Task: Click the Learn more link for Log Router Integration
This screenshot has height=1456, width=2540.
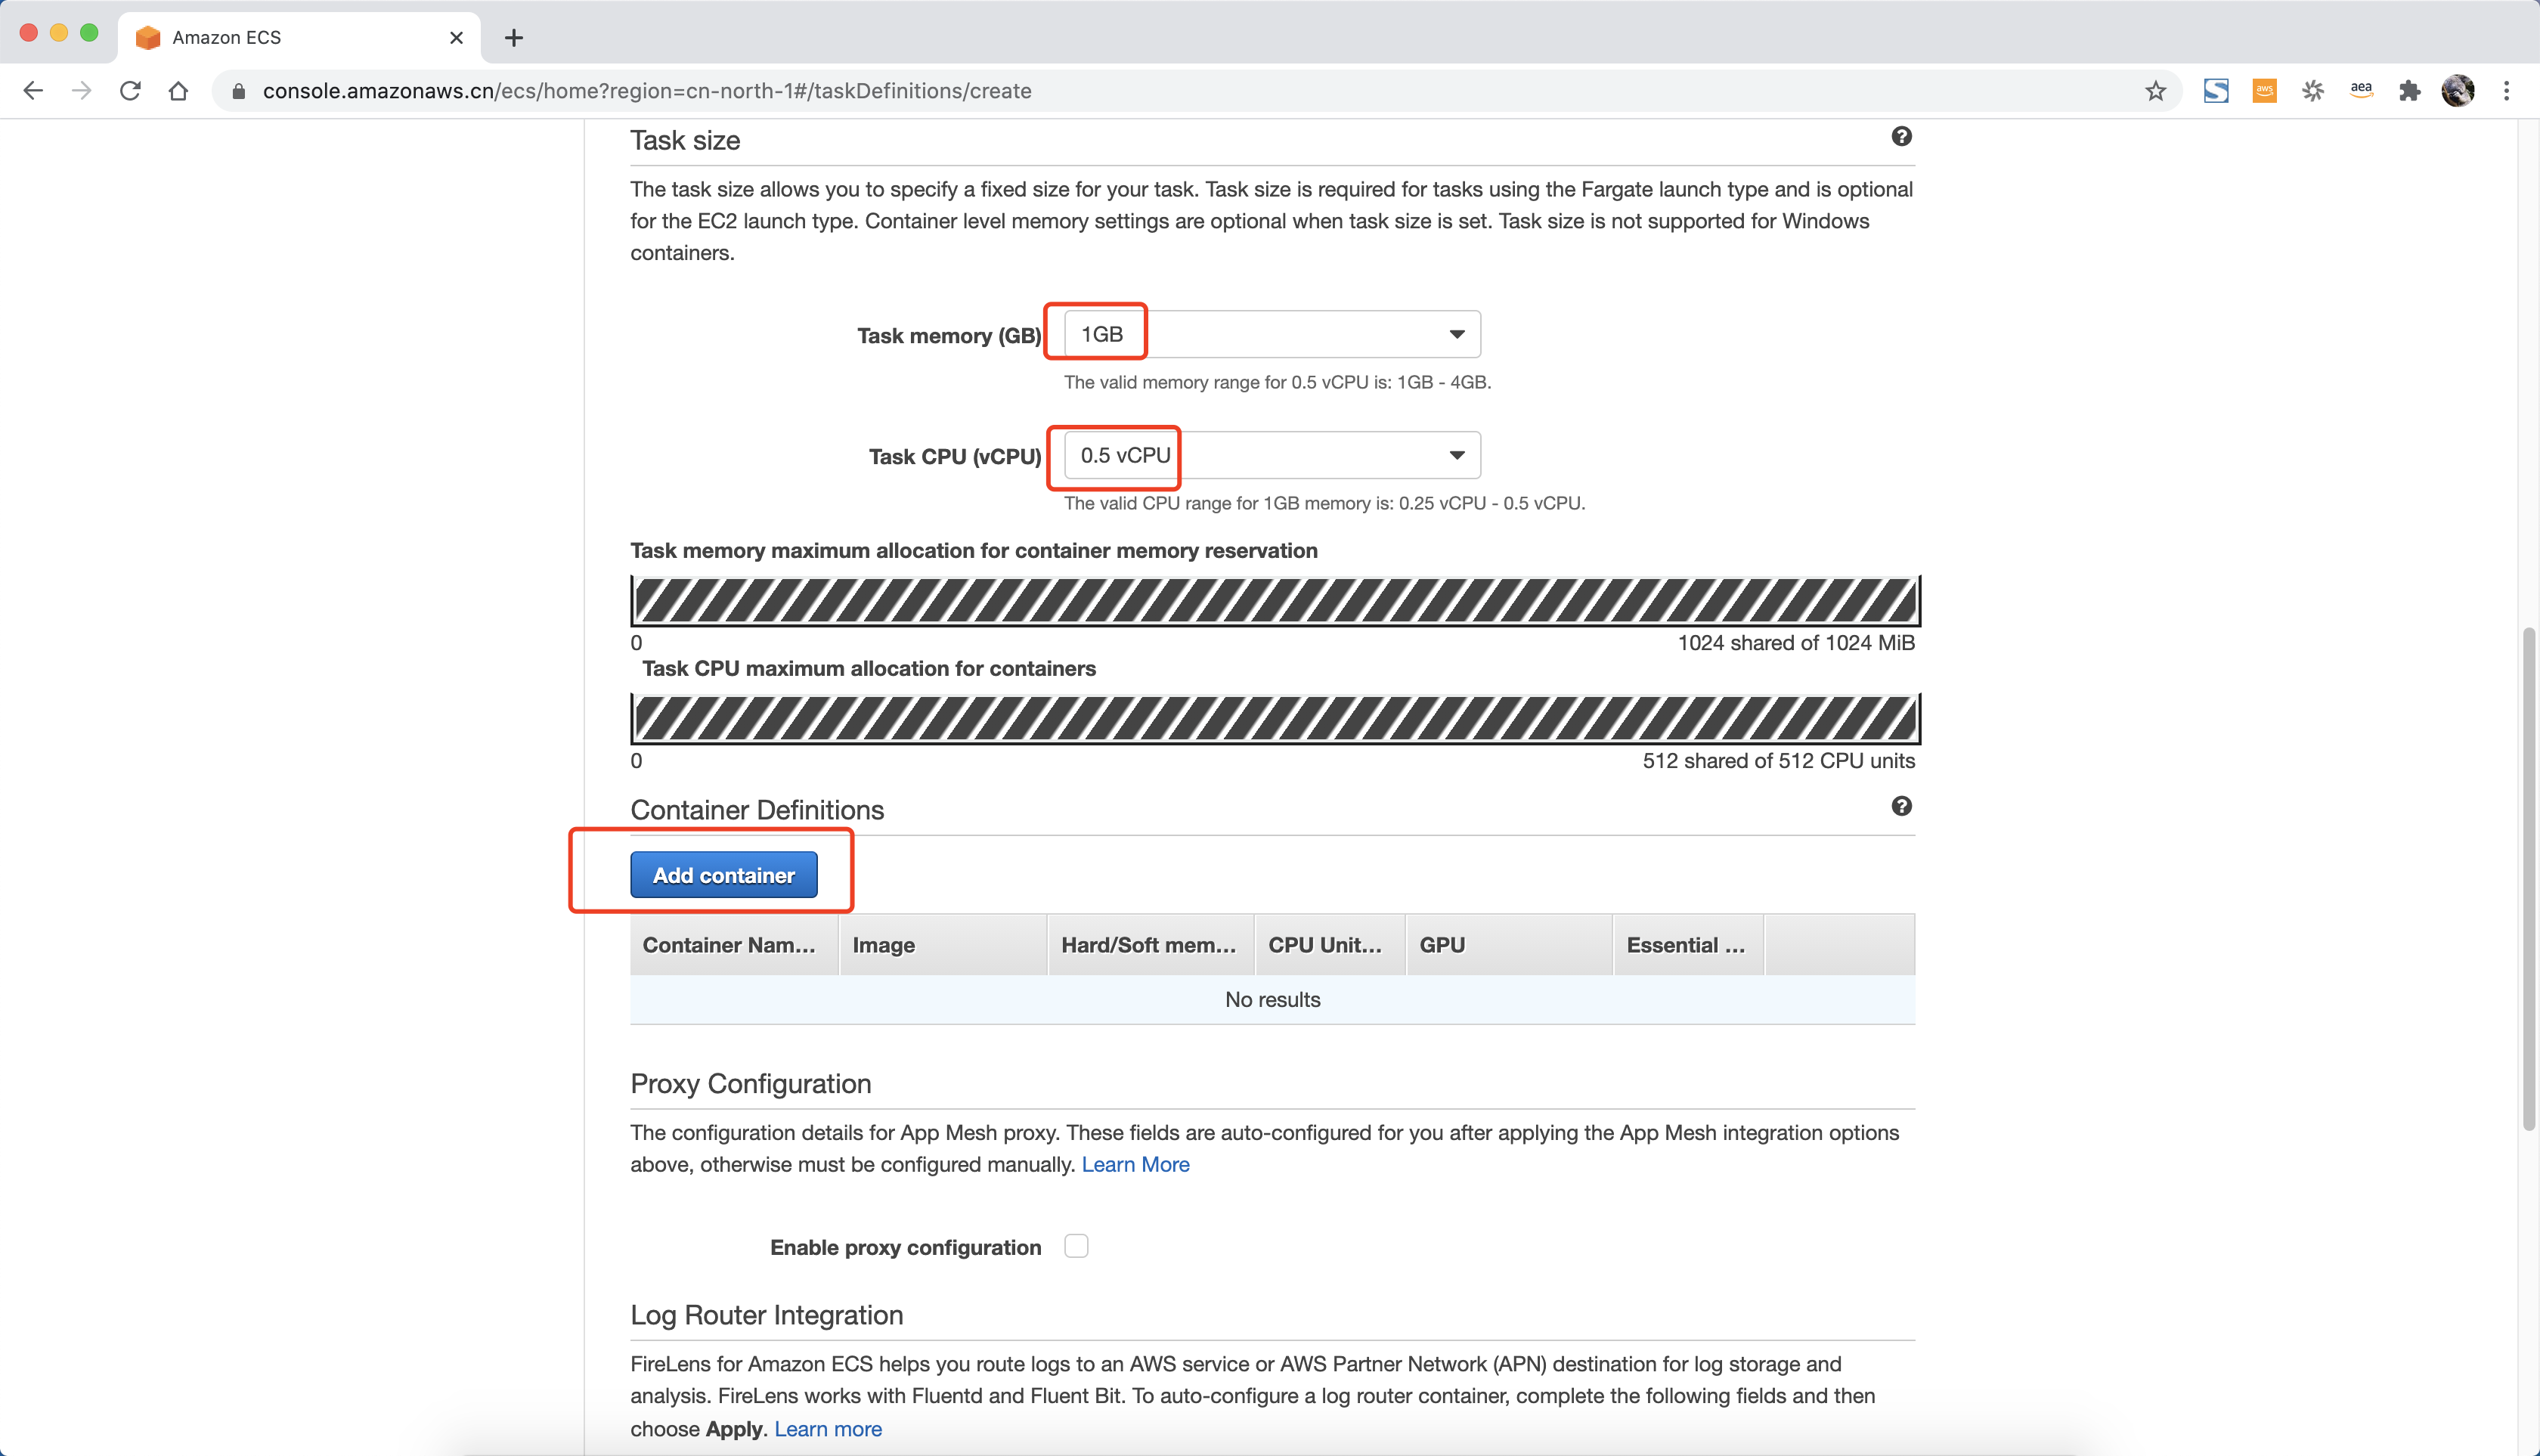Action: [825, 1428]
